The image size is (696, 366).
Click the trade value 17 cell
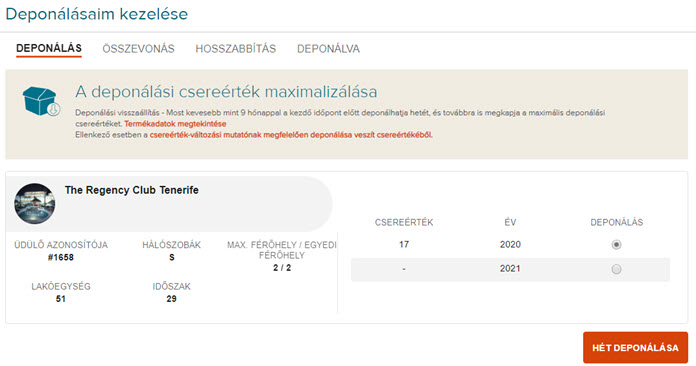[x=404, y=244]
